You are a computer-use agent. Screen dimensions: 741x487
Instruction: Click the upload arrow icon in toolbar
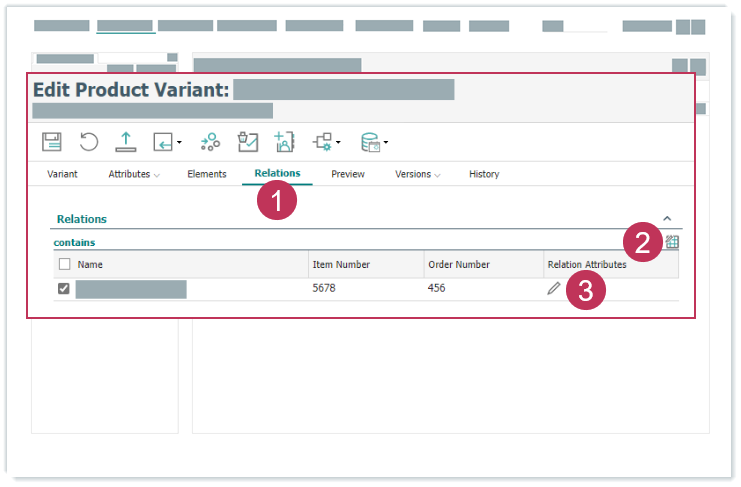[126, 142]
